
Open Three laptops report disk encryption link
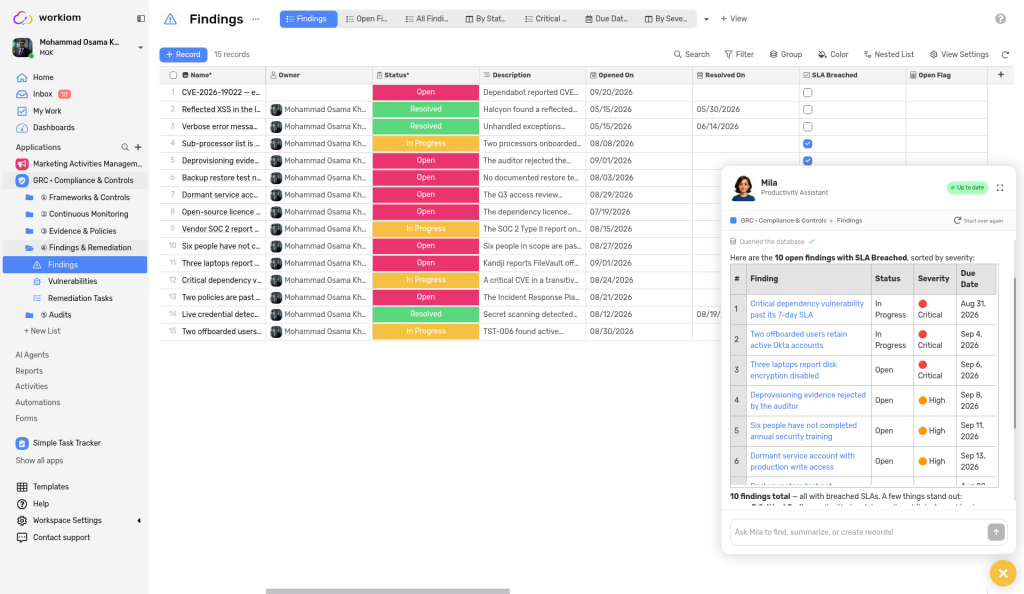point(793,370)
